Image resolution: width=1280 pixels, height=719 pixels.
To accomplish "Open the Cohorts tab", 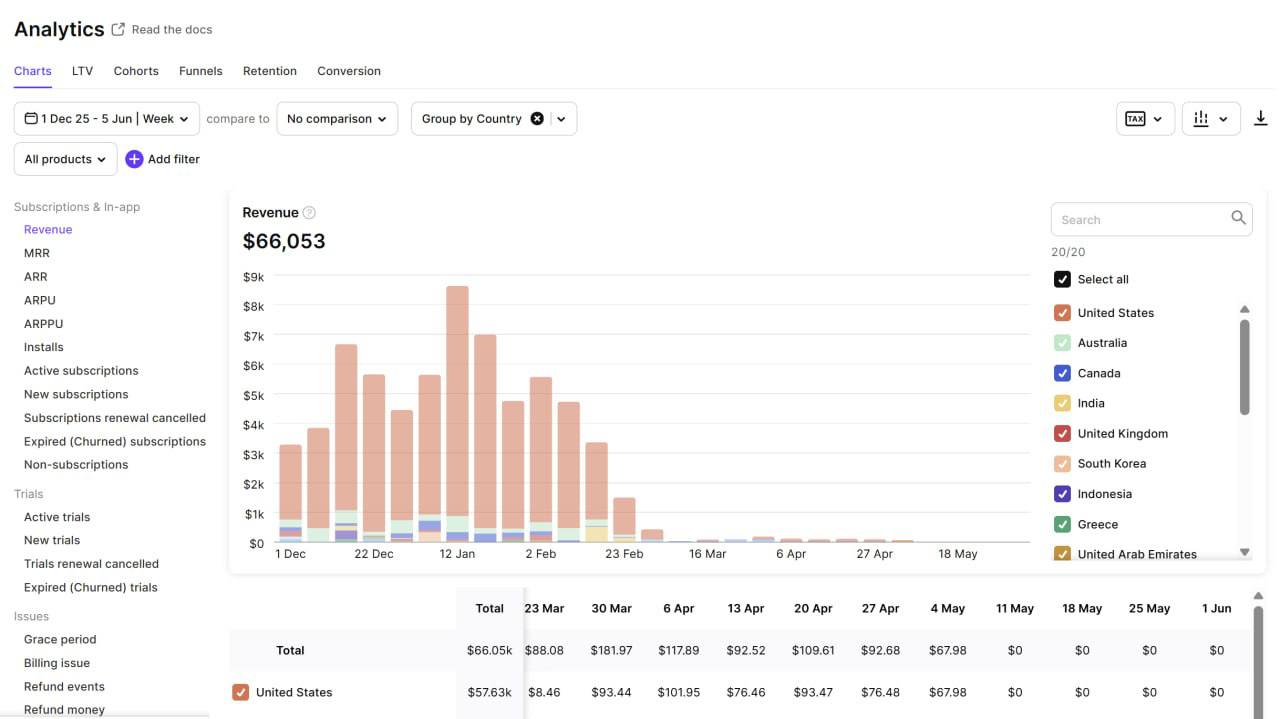I will pyautogui.click(x=136, y=71).
